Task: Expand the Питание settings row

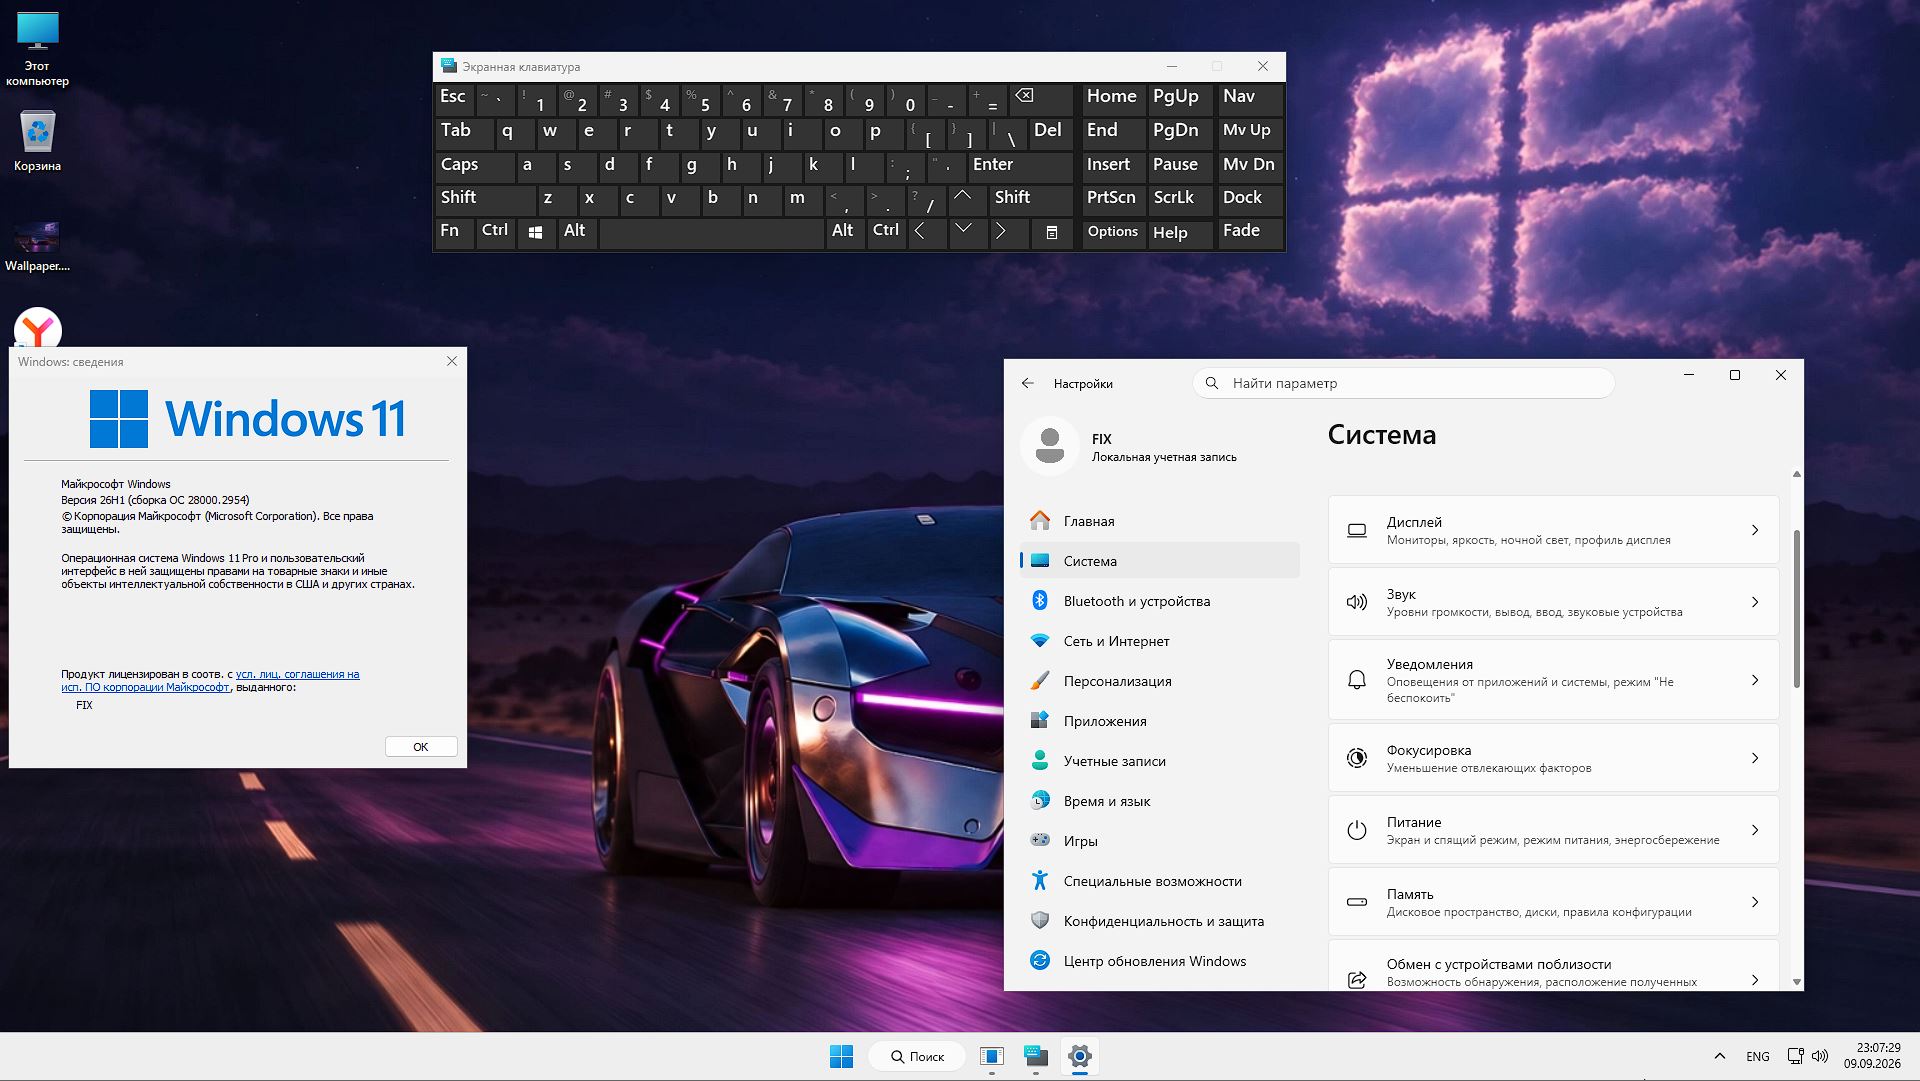Action: pyautogui.click(x=1553, y=830)
